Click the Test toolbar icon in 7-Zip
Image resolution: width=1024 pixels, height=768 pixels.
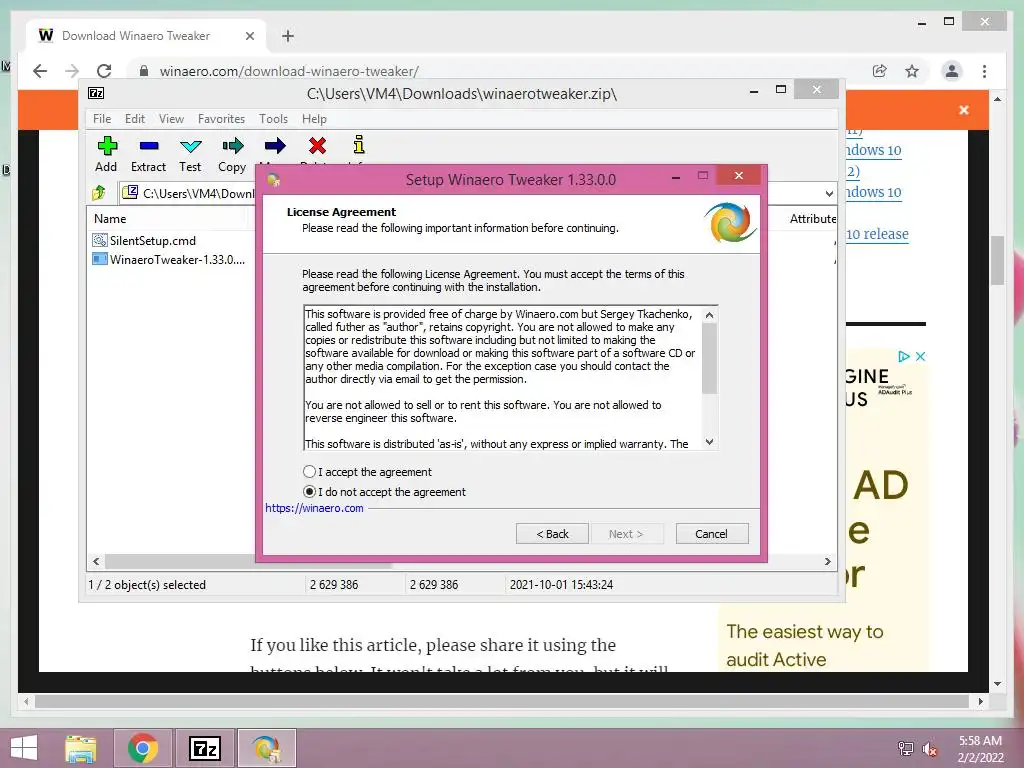(191, 146)
